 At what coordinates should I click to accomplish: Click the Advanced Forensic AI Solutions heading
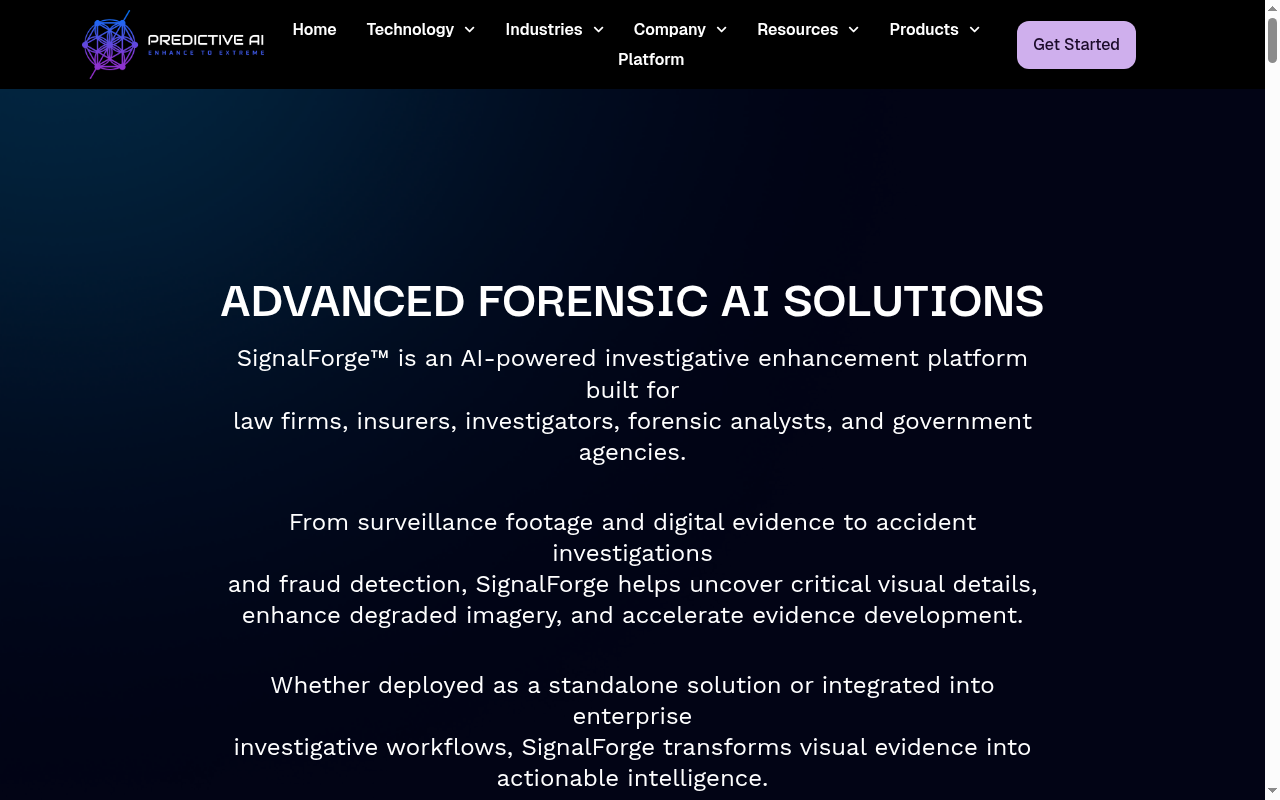632,301
